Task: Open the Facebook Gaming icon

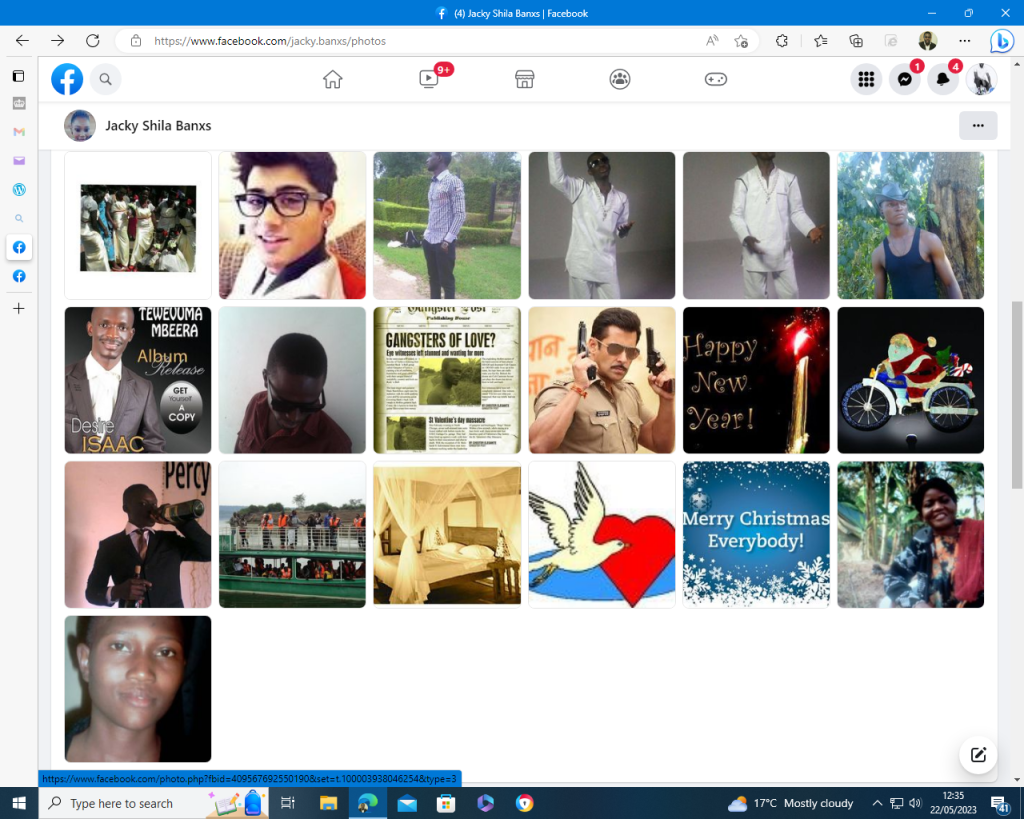Action: coord(716,79)
